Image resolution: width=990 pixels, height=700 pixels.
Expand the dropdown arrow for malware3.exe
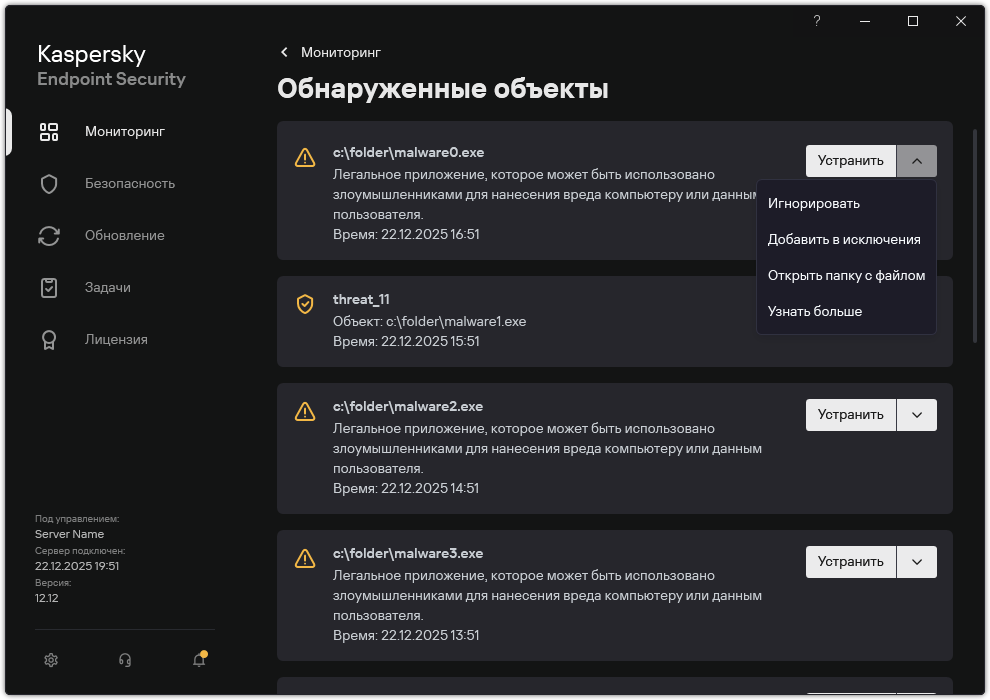(x=917, y=562)
